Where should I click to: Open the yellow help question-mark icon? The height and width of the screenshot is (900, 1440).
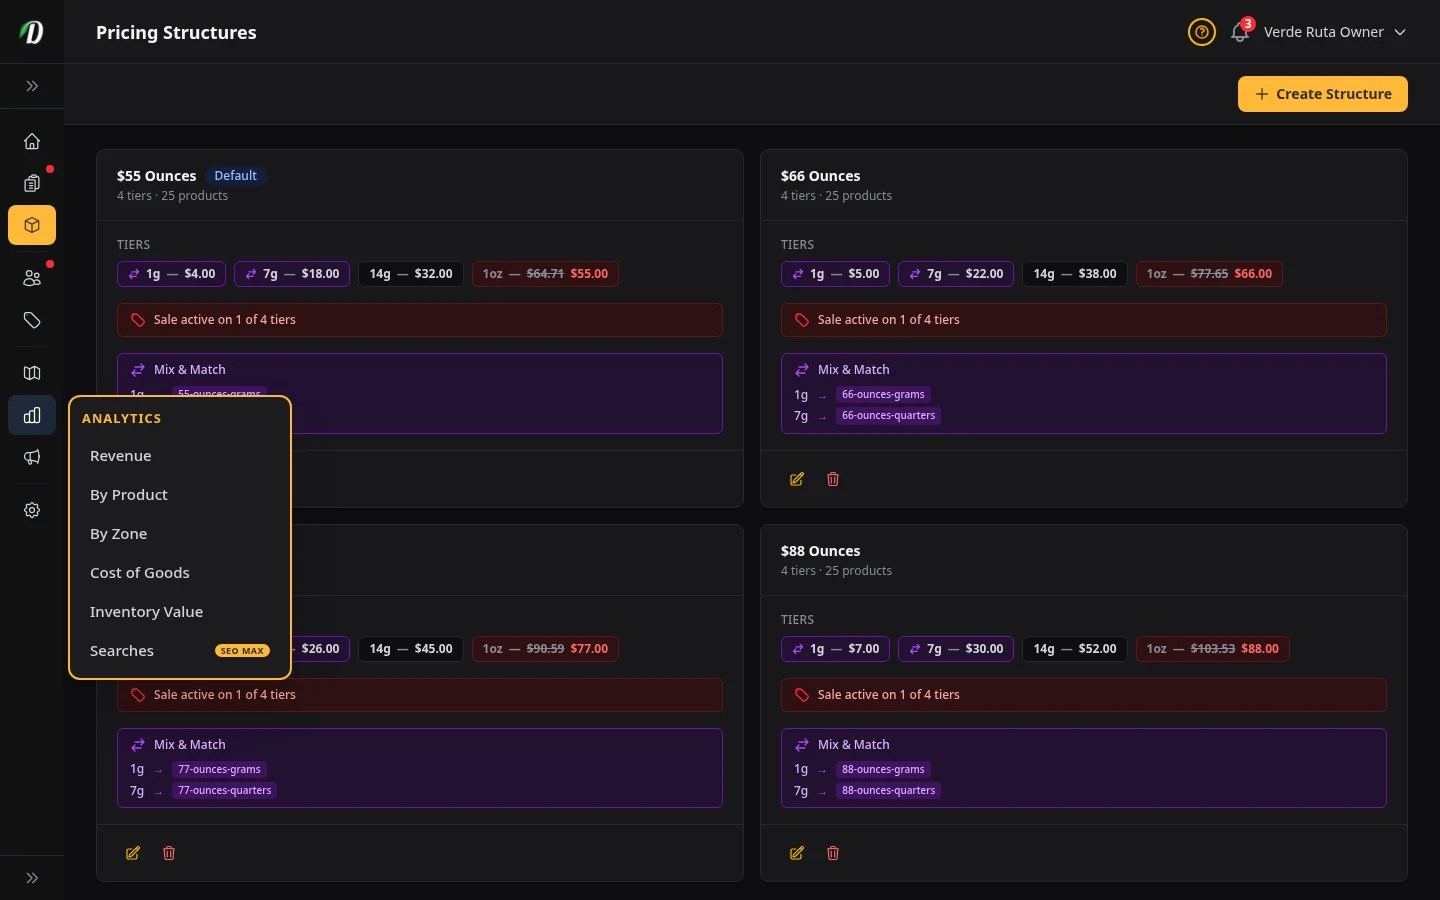(1201, 32)
